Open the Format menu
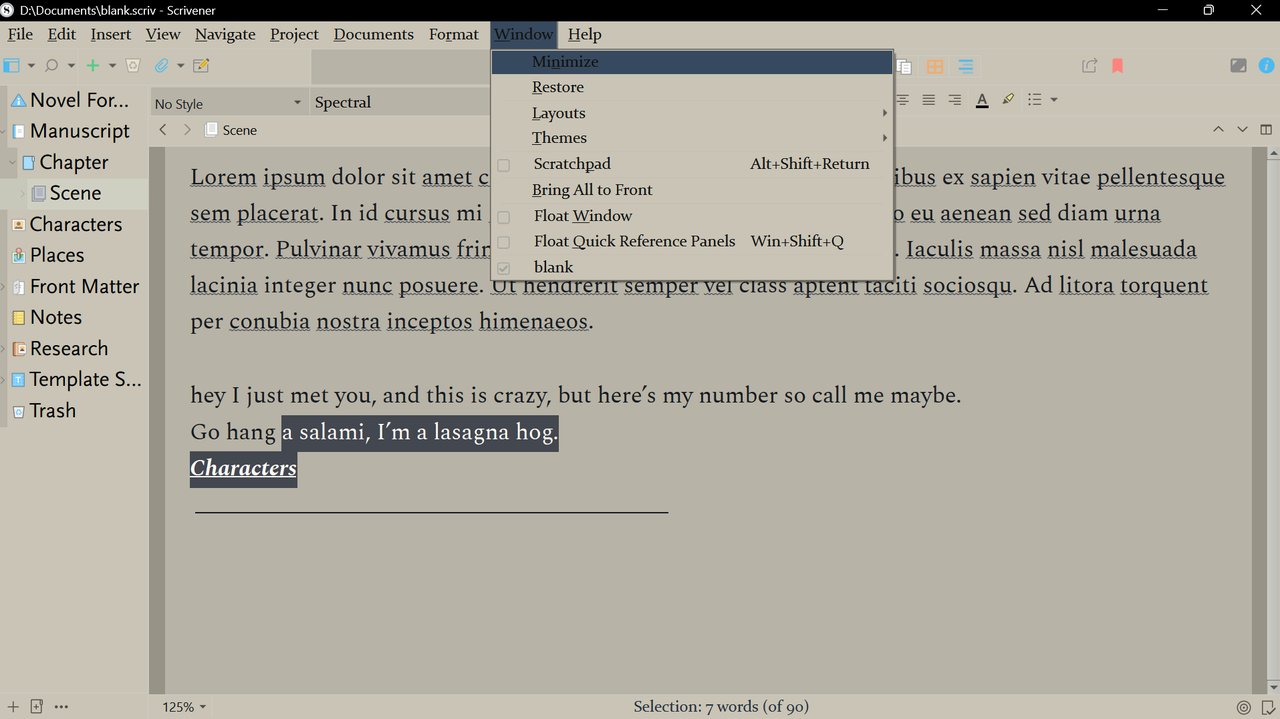Viewport: 1280px width, 719px height. tap(454, 34)
